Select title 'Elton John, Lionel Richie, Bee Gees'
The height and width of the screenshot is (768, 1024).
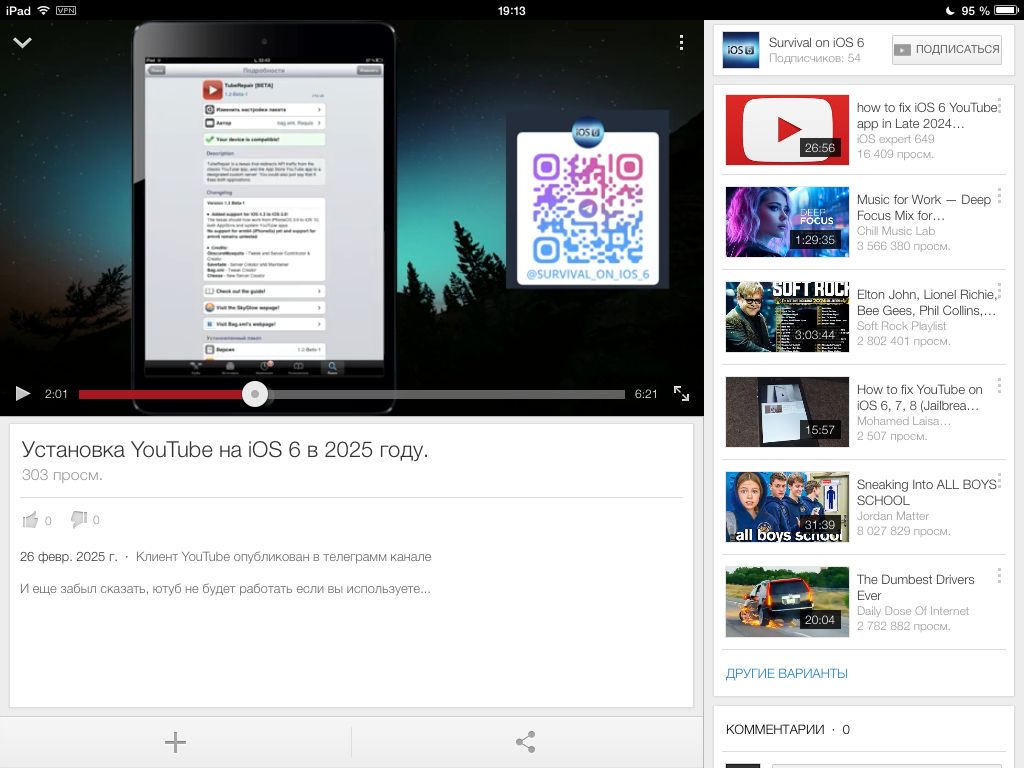tap(927, 302)
